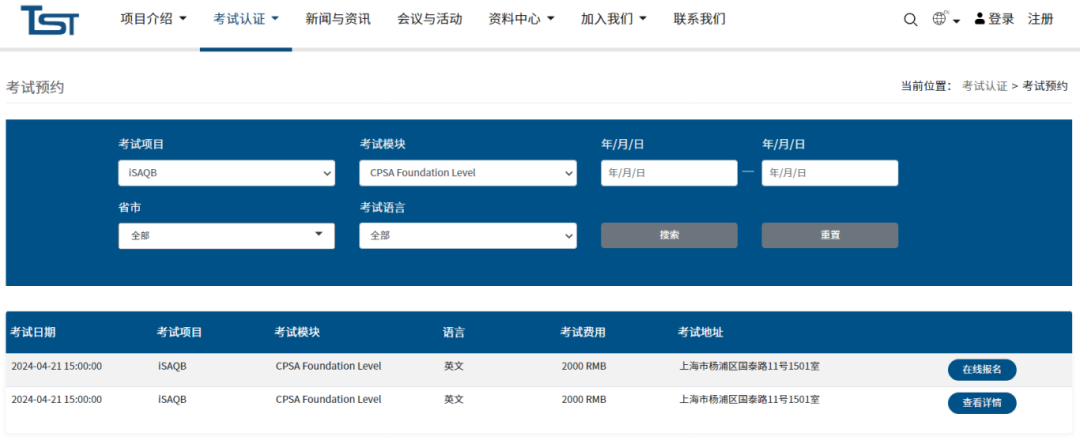Click the 考试日期 column header

point(33,332)
